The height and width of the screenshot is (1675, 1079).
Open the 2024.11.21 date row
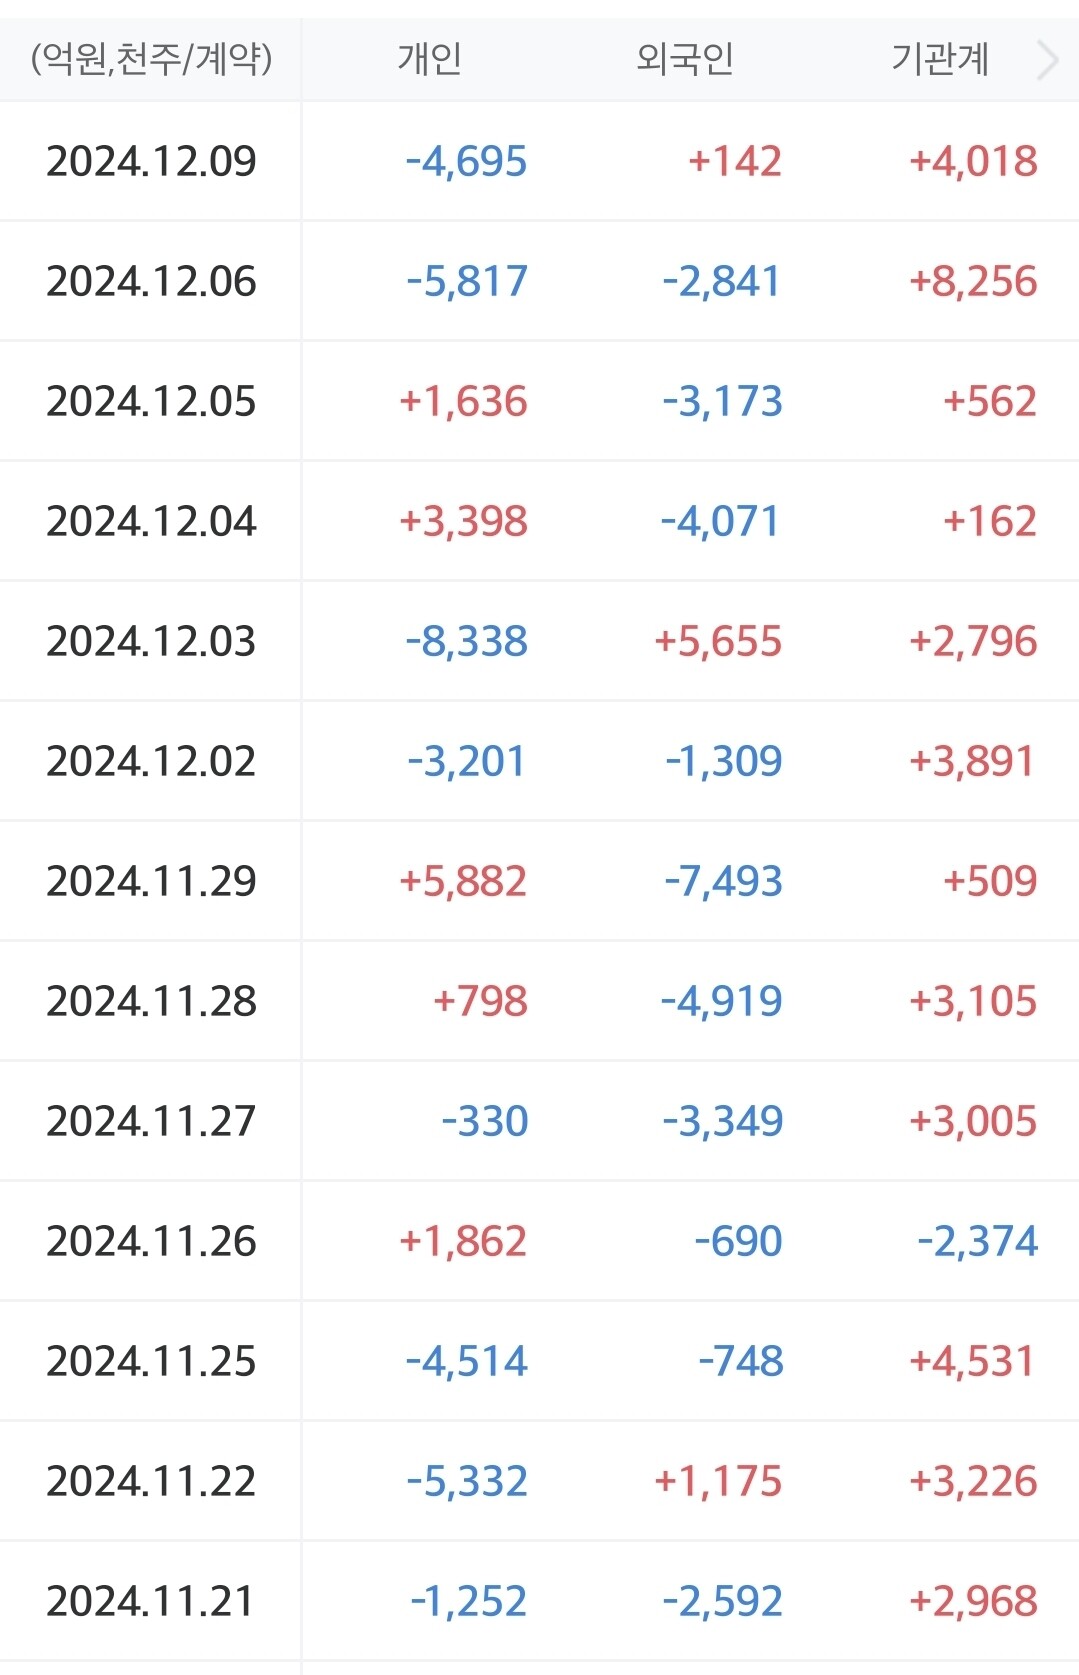click(151, 1602)
